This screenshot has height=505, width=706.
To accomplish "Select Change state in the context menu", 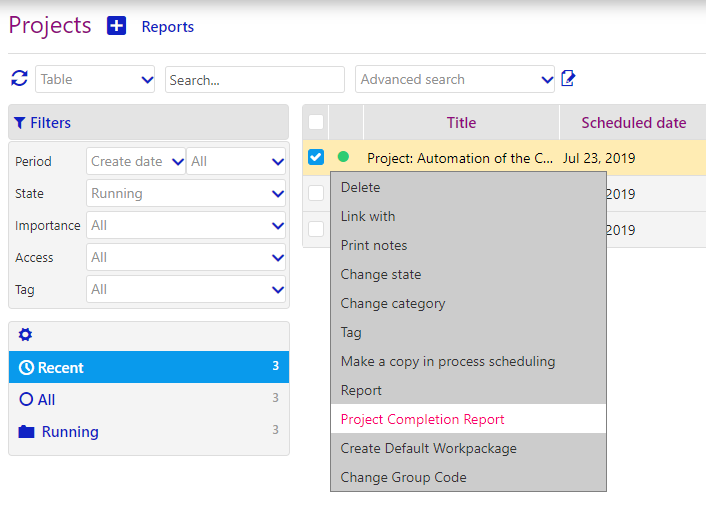I will (x=468, y=274).
